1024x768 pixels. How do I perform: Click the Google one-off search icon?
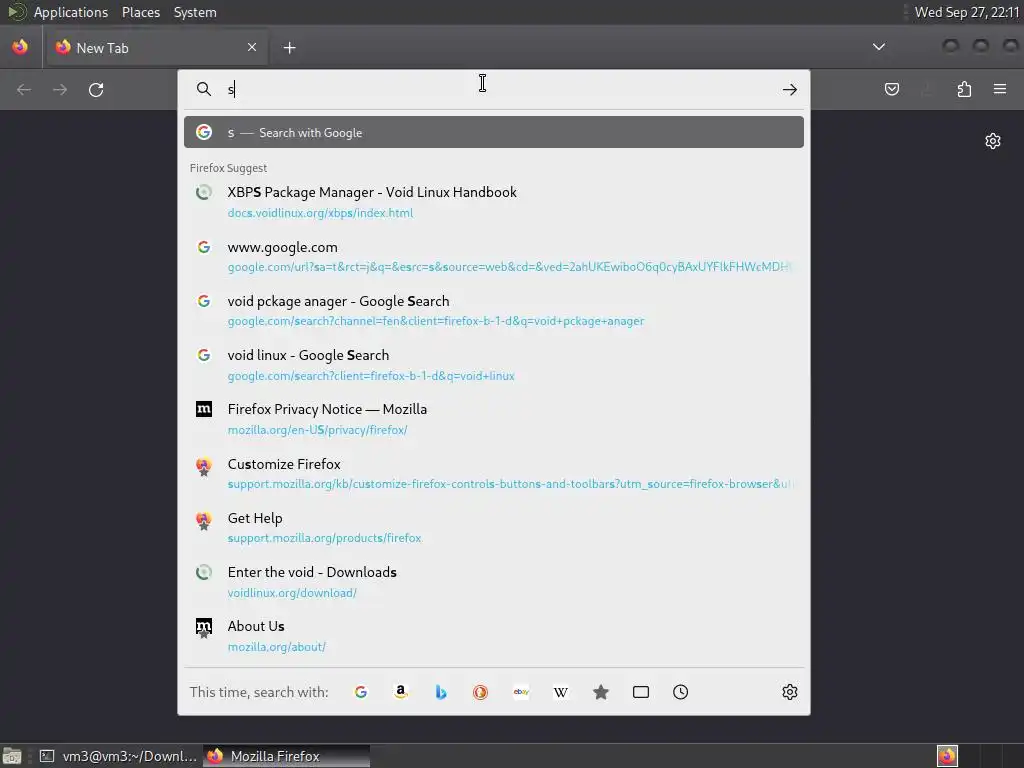[360, 692]
